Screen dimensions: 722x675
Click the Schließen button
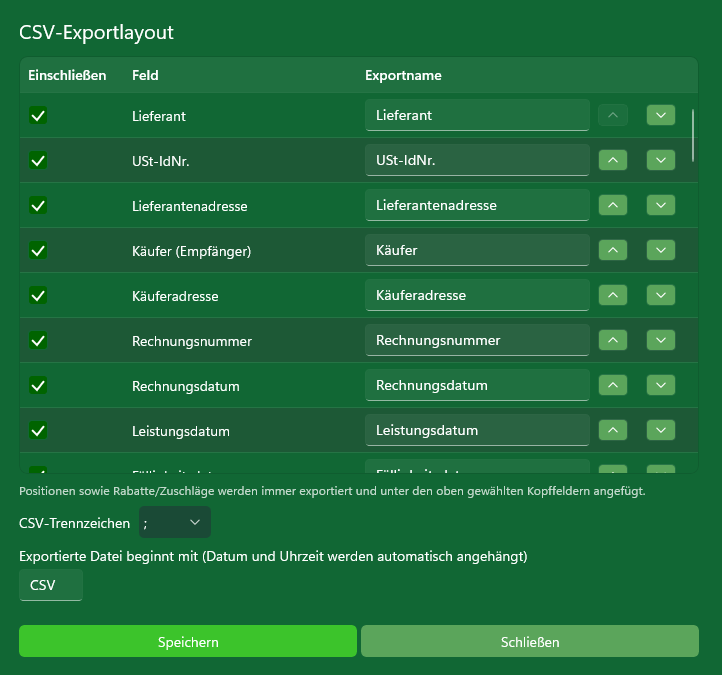click(530, 641)
